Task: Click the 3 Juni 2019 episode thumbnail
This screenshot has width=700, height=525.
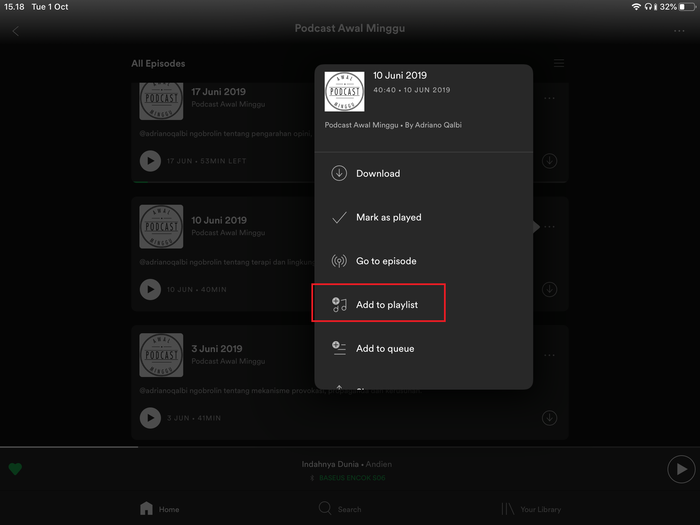Action: 161,355
